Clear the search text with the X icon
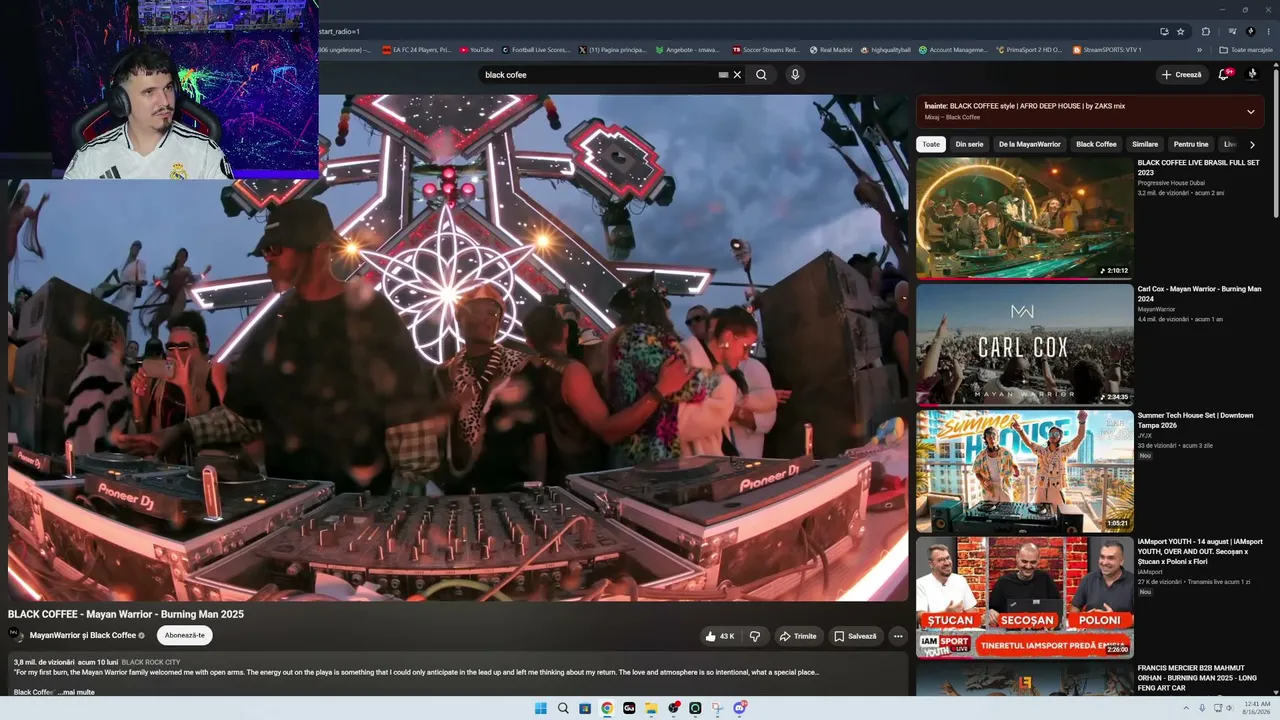1280x720 pixels. pos(738,75)
